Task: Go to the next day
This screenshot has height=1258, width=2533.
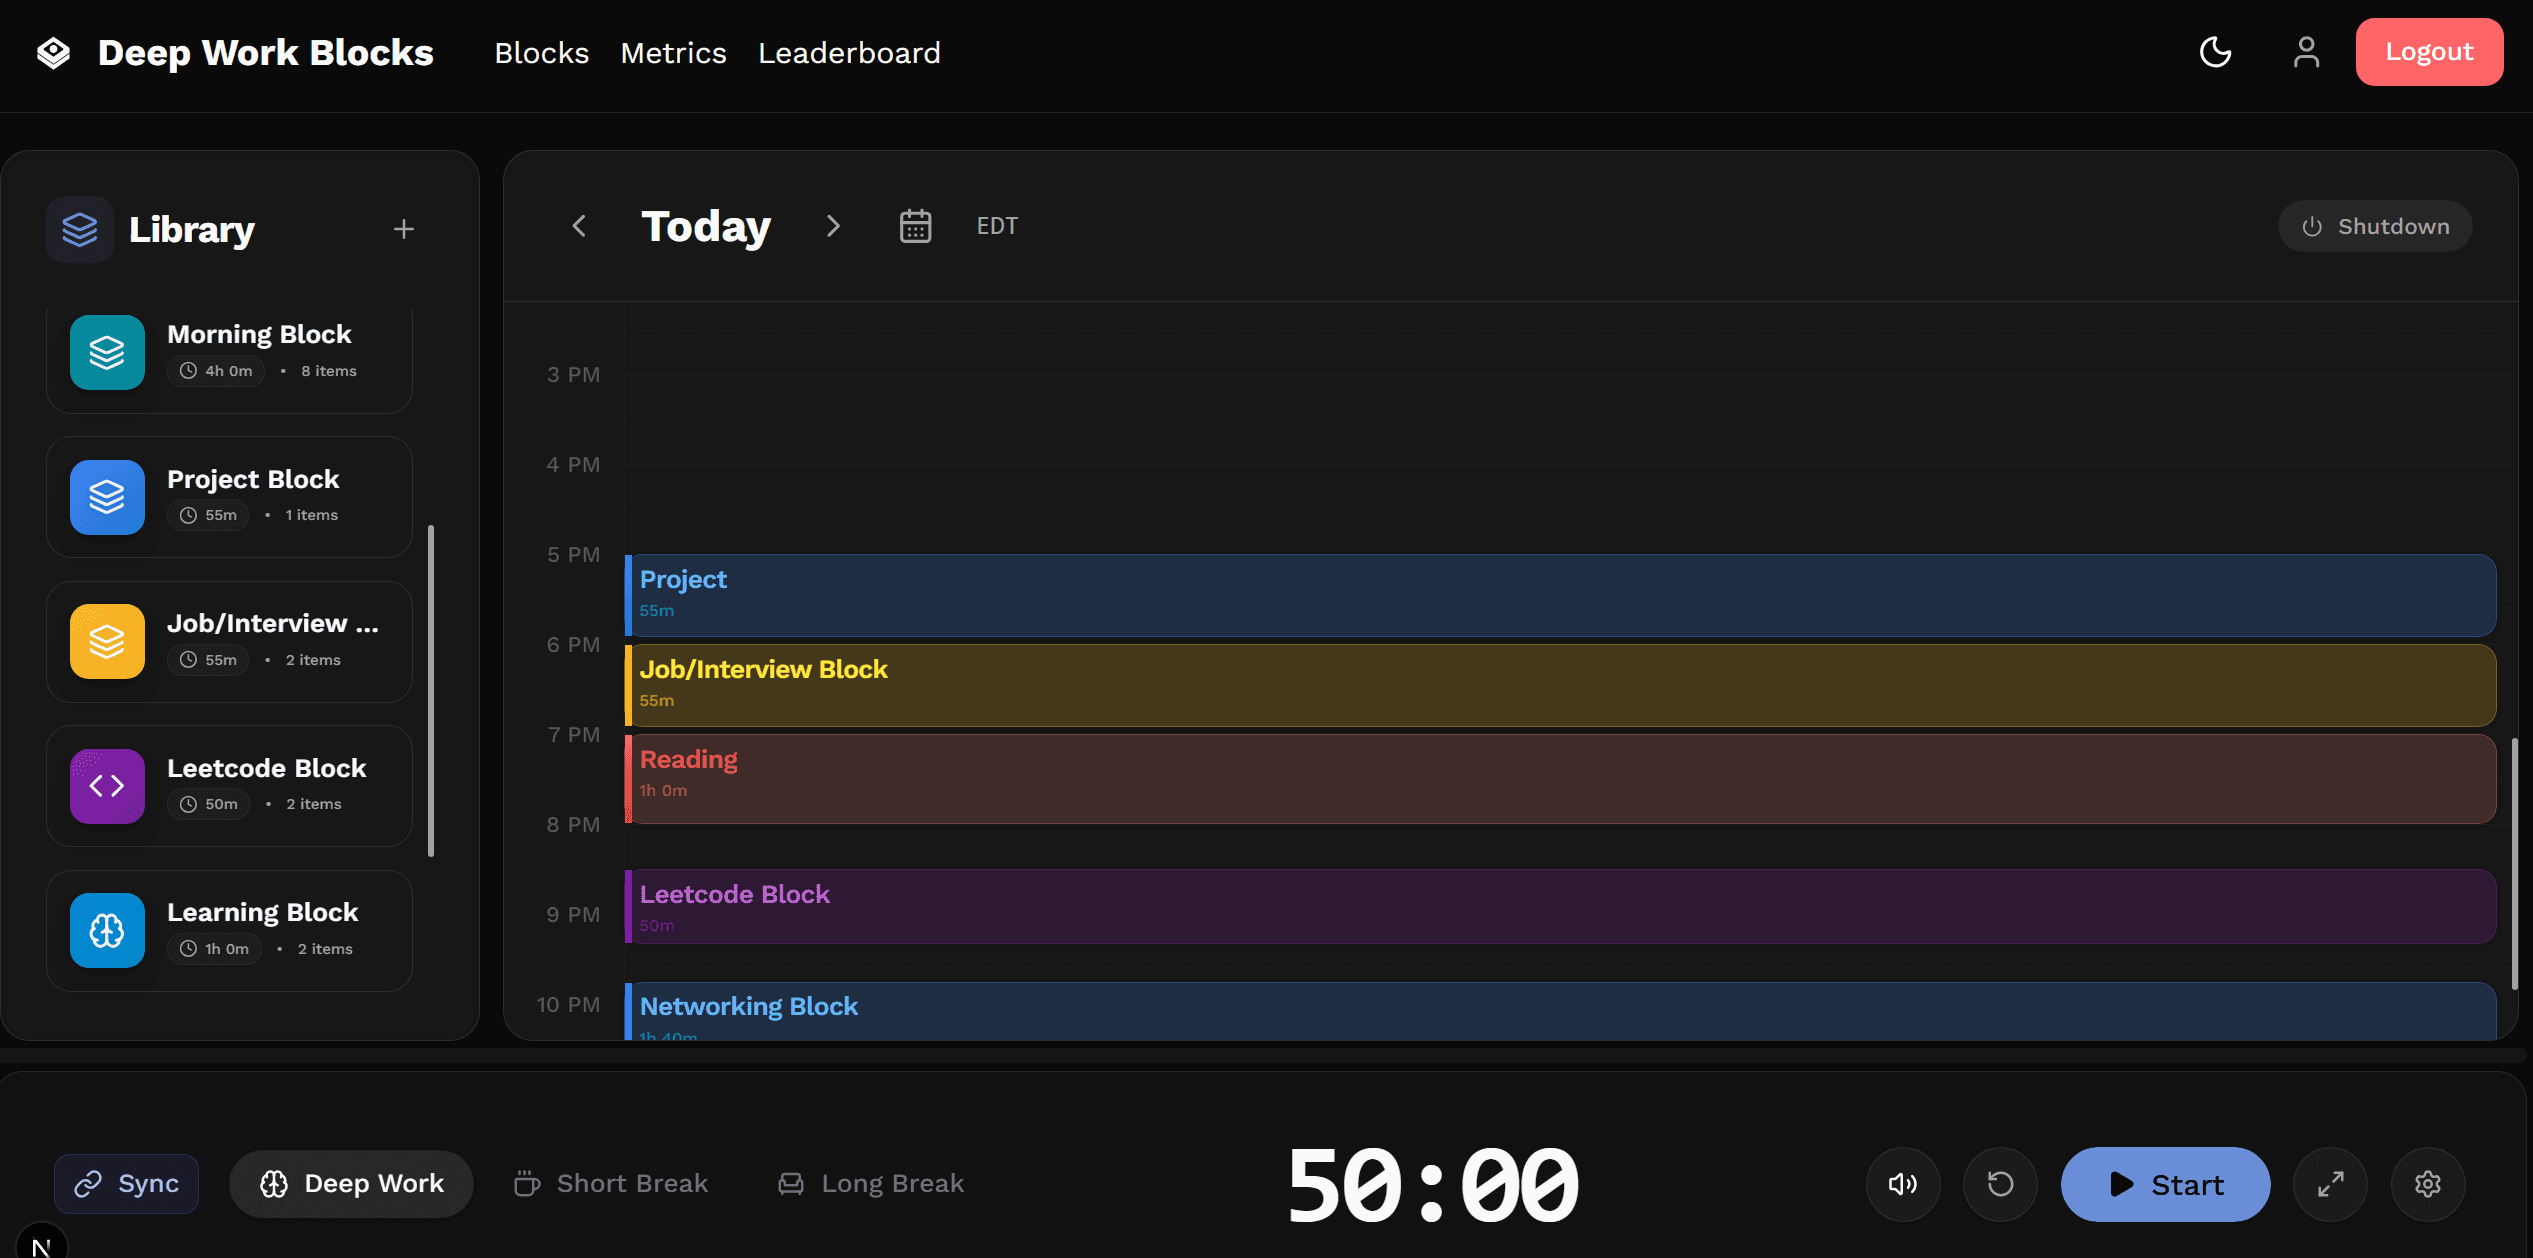Action: [833, 226]
